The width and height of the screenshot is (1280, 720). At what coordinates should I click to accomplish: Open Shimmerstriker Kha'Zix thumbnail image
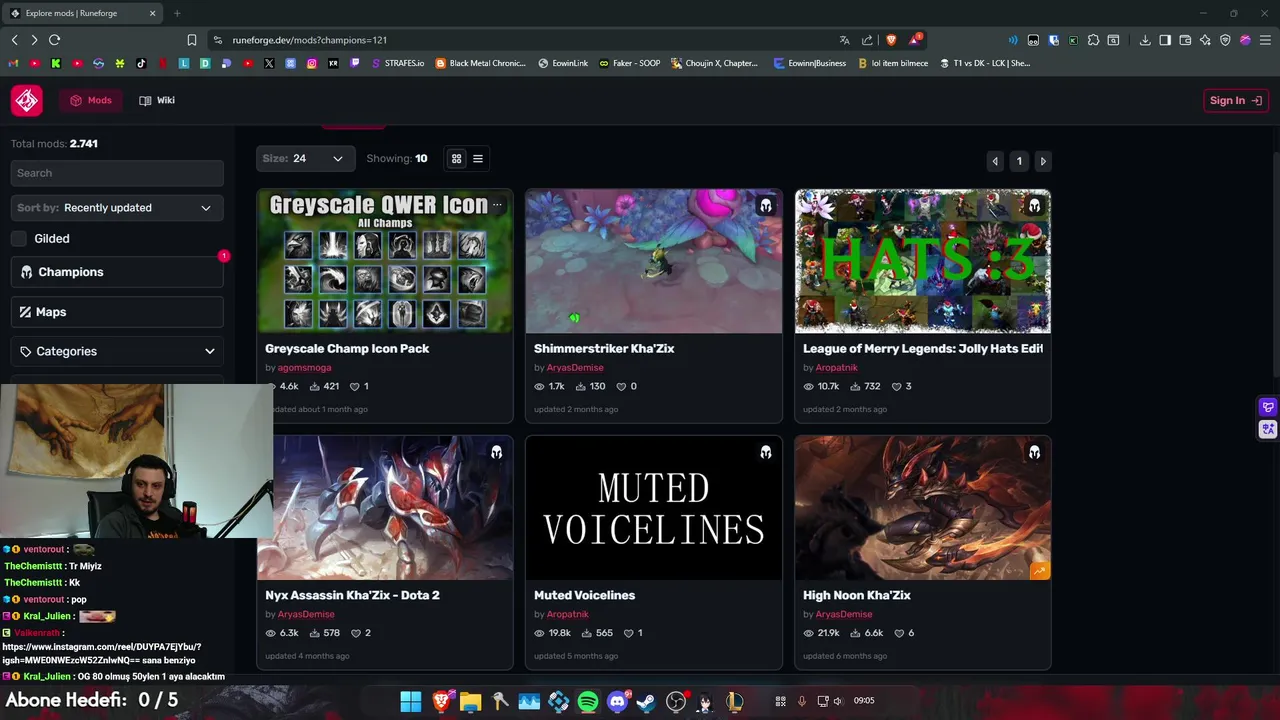(654, 261)
